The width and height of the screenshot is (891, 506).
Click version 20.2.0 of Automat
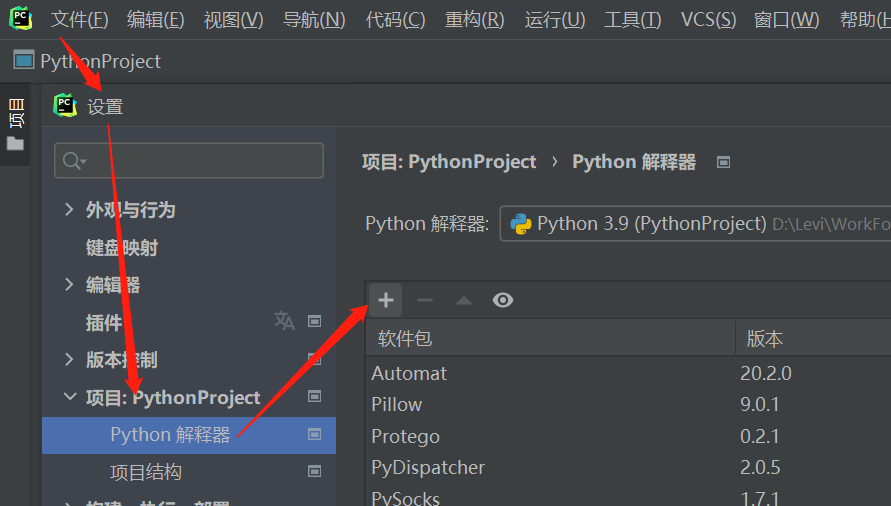click(x=766, y=374)
